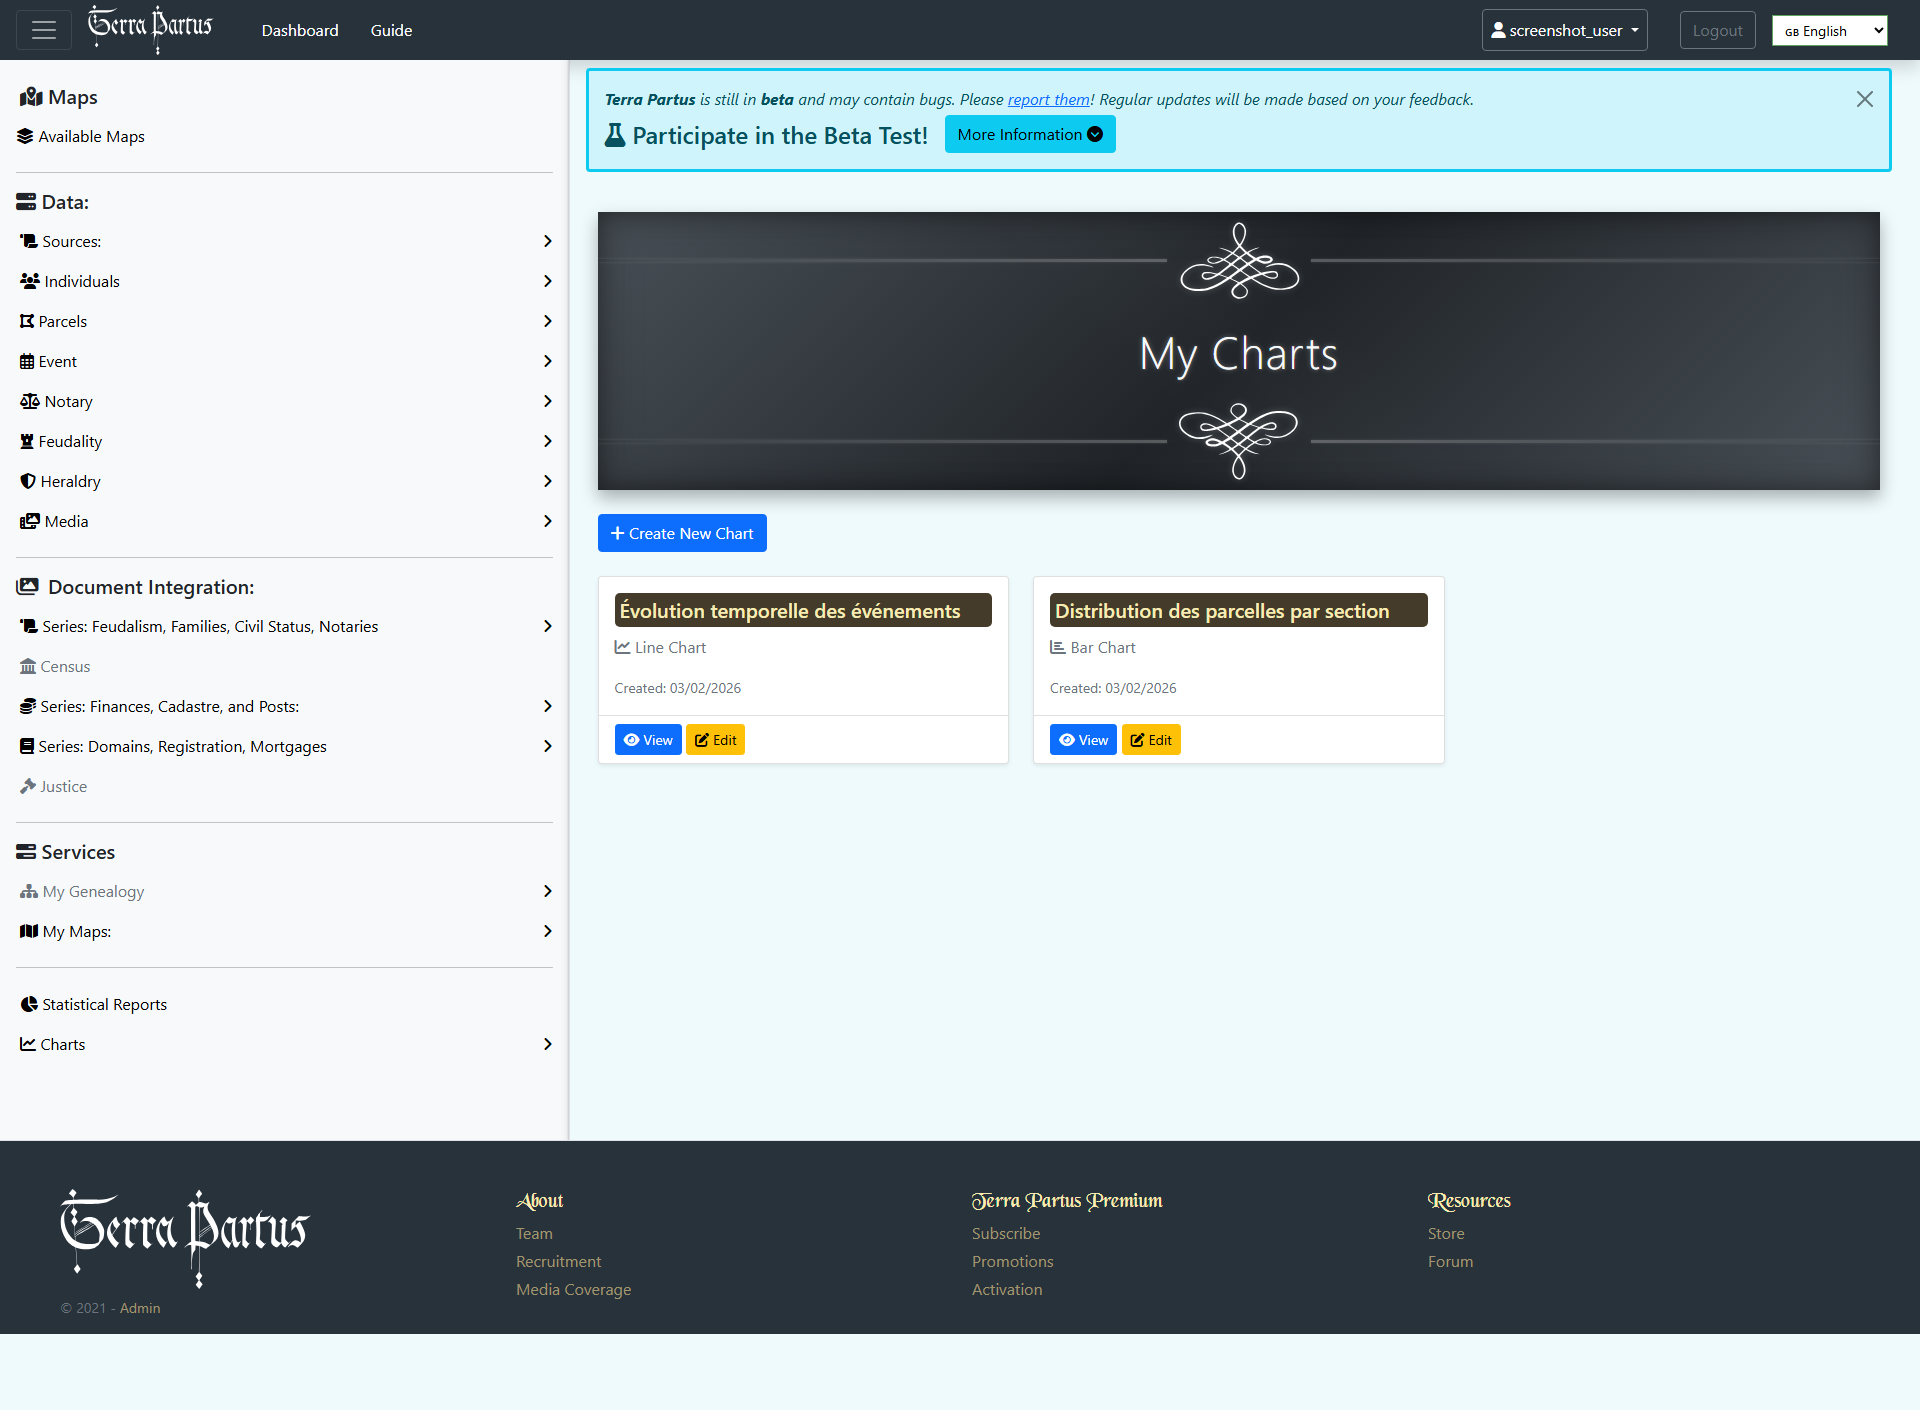Screen dimensions: 1920x1410
Task: Open the Dashboard nav item
Action: (x=300, y=30)
